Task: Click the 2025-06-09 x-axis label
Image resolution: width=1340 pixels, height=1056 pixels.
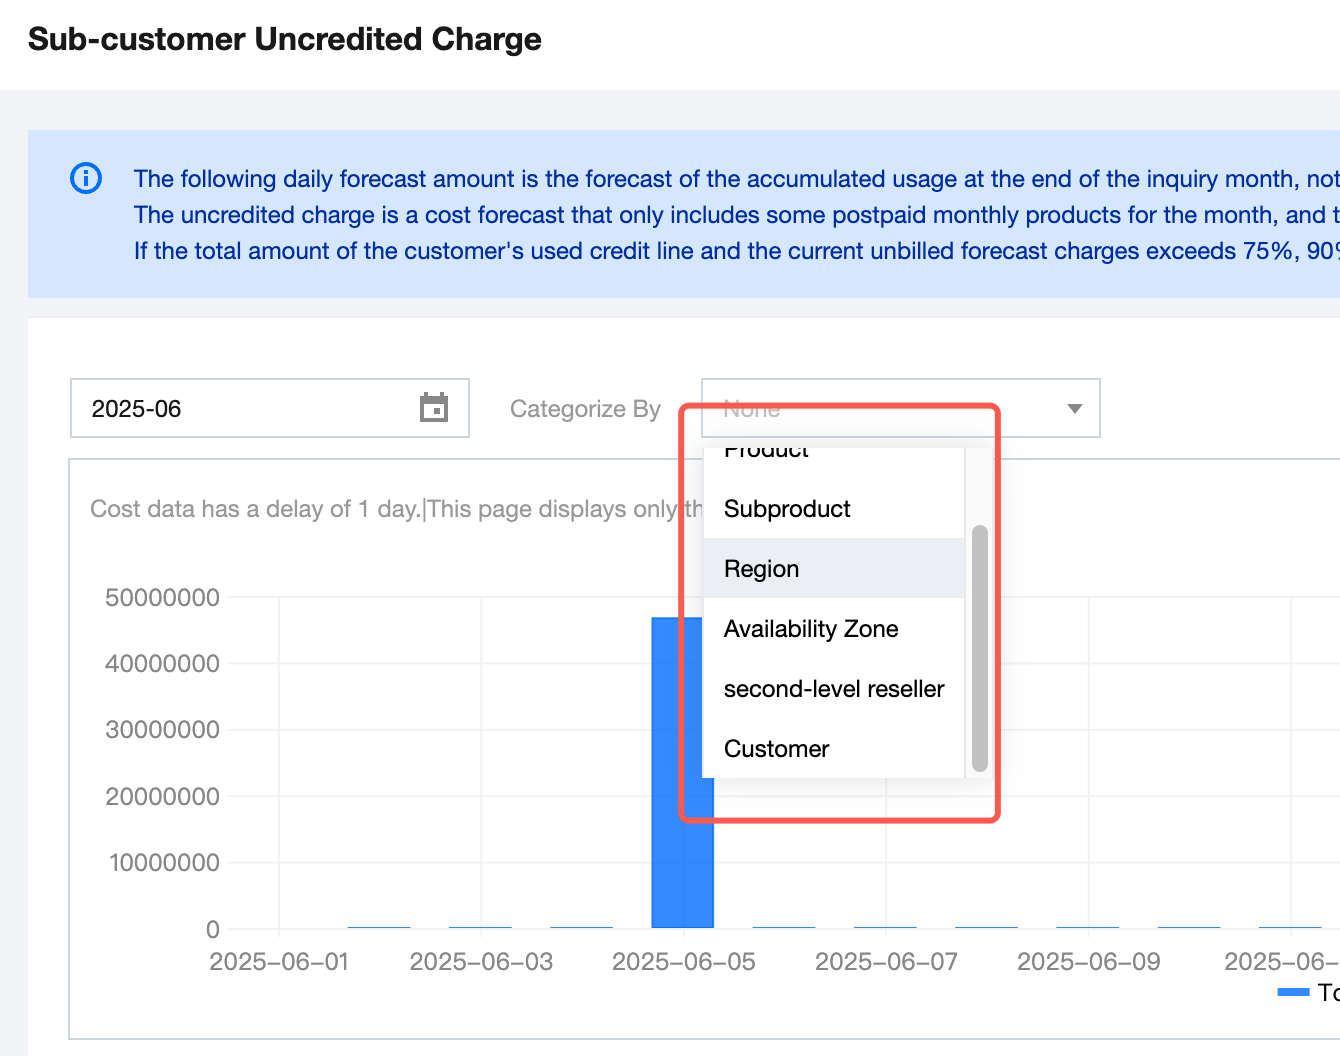Action: [1088, 962]
